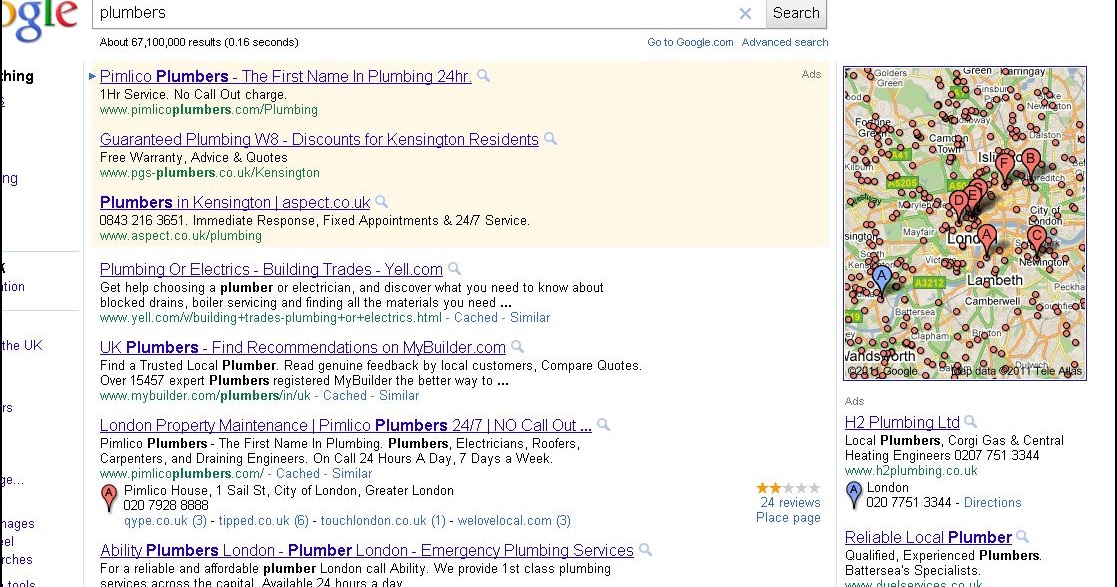Screen dimensions: 1117x587
Task: Select the UK filter in left sidebar
Action: click(x=22, y=345)
